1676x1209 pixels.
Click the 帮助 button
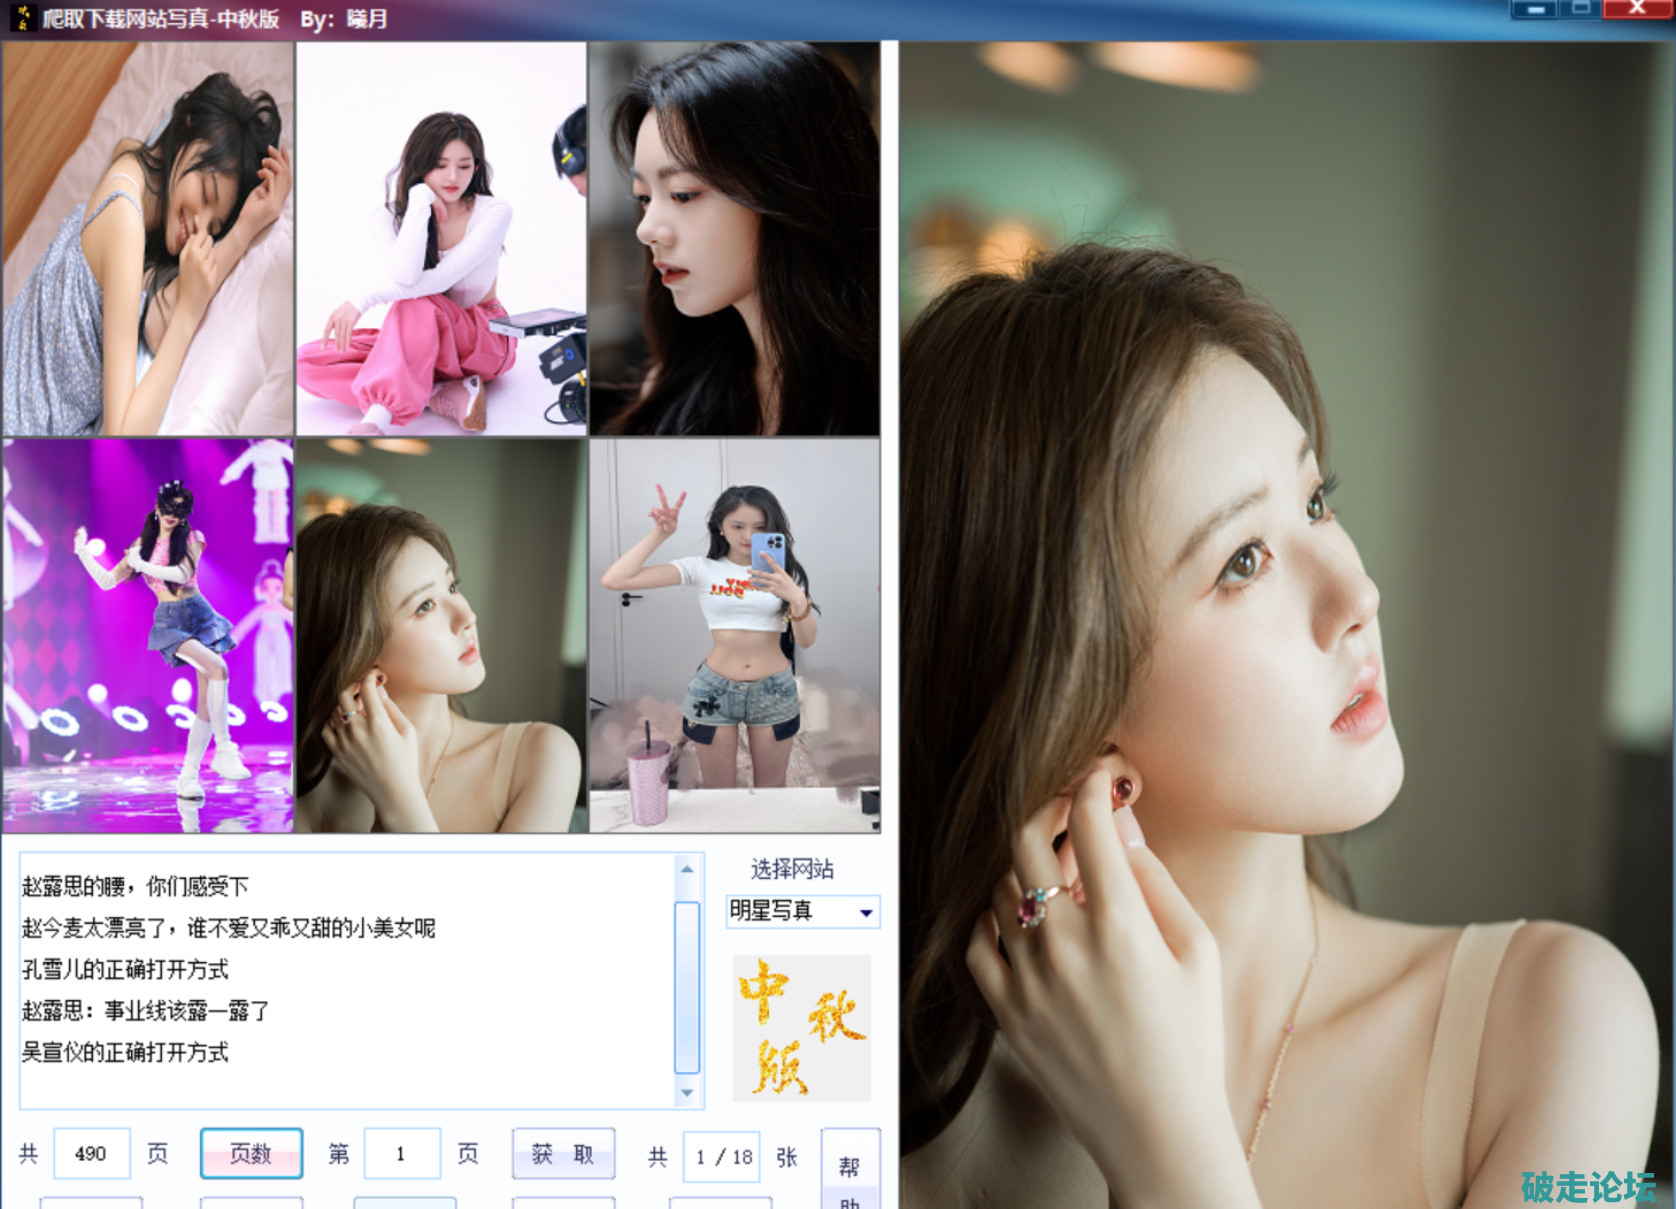[850, 1170]
